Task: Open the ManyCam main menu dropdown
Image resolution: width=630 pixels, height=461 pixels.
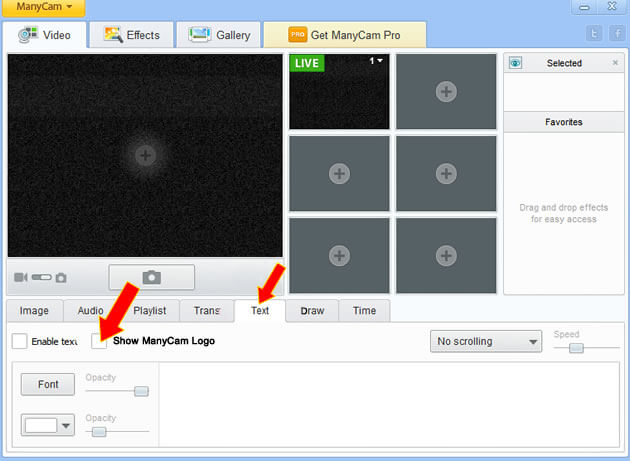Action: tap(44, 7)
